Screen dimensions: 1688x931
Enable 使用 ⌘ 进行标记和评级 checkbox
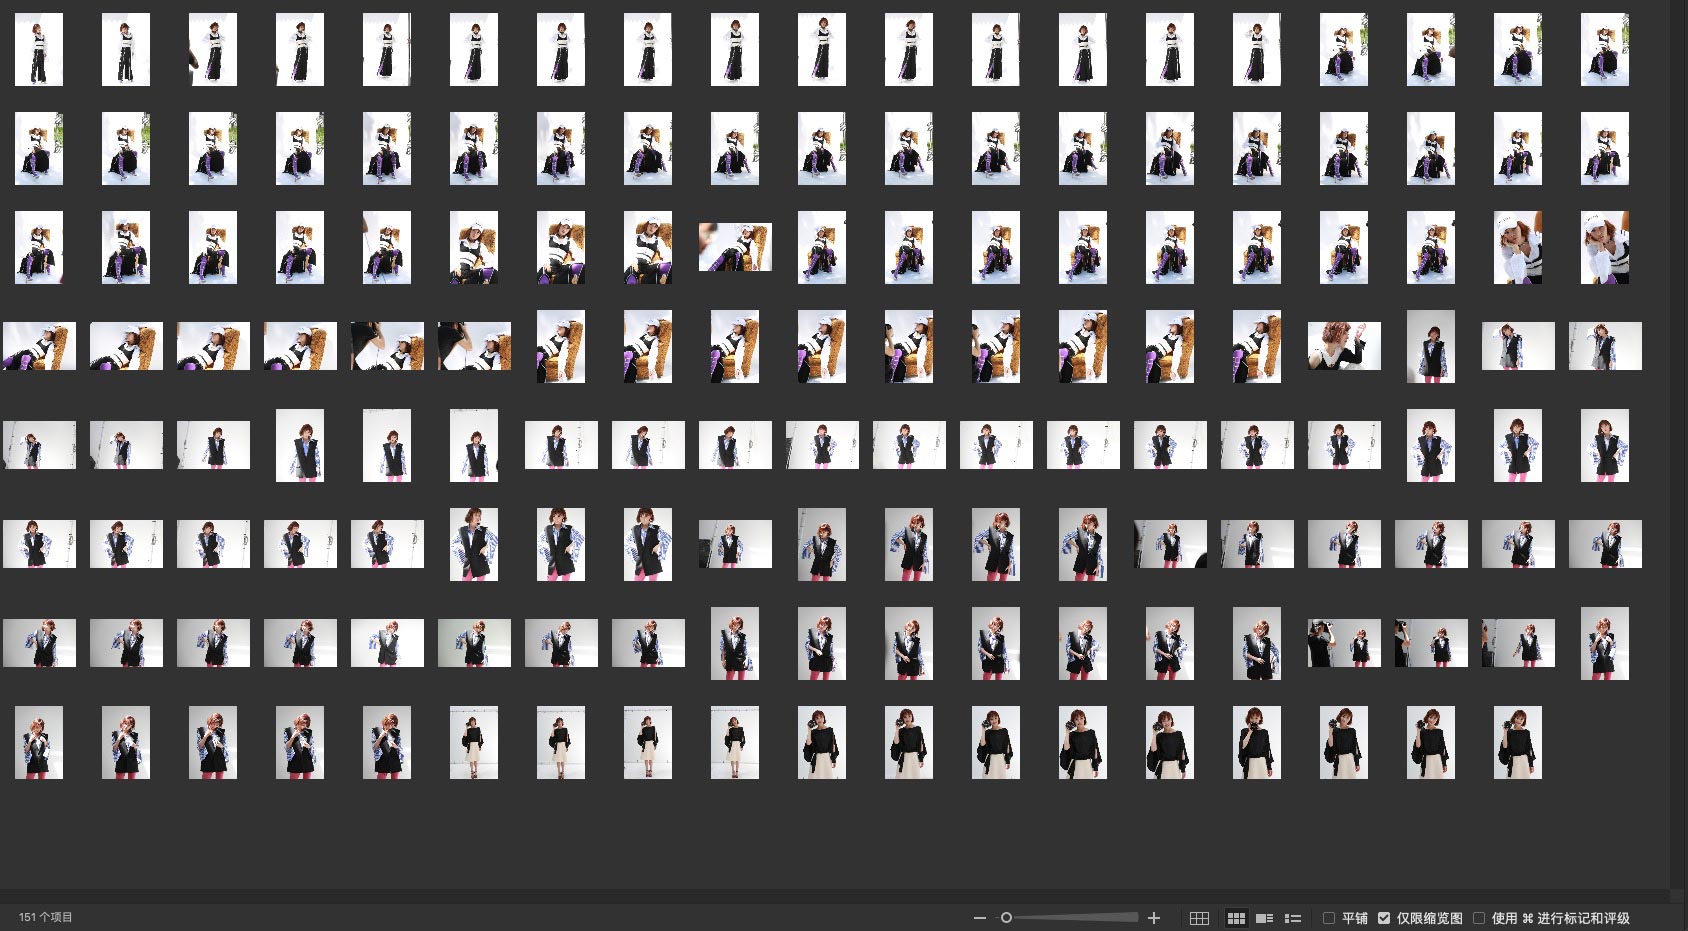tap(1479, 918)
